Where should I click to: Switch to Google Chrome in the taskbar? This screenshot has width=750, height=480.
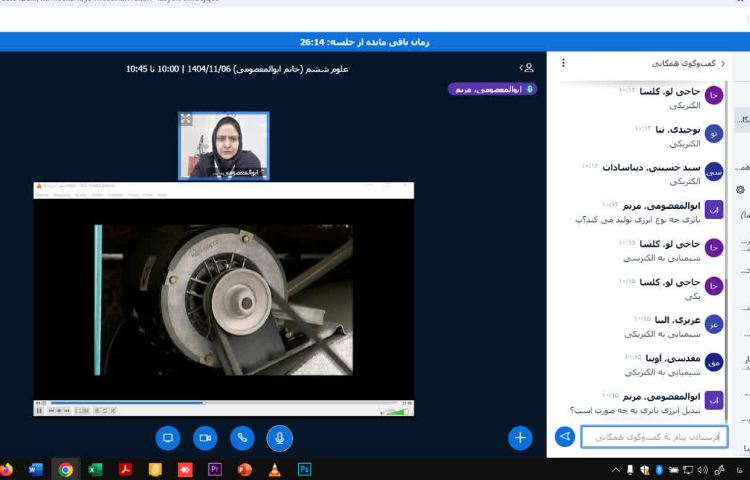(66, 469)
